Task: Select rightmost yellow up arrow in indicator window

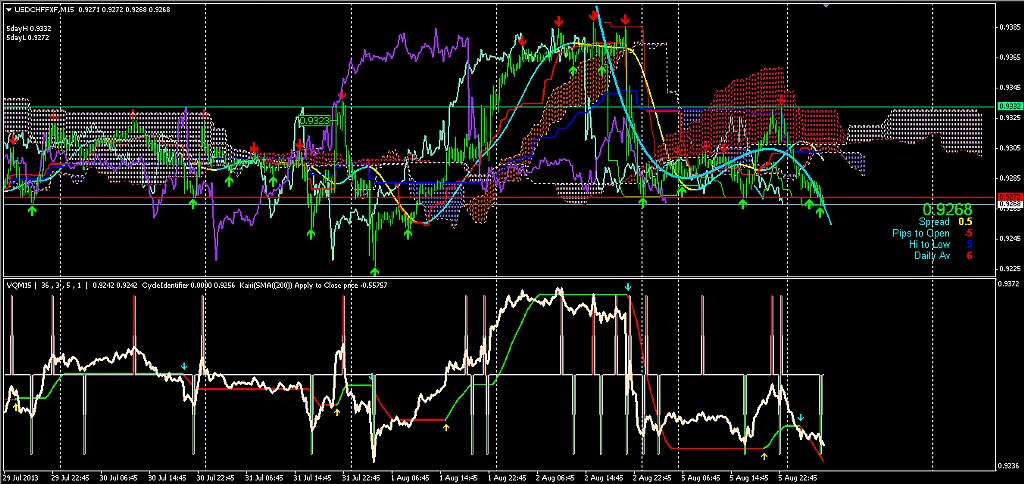Action: [765, 455]
